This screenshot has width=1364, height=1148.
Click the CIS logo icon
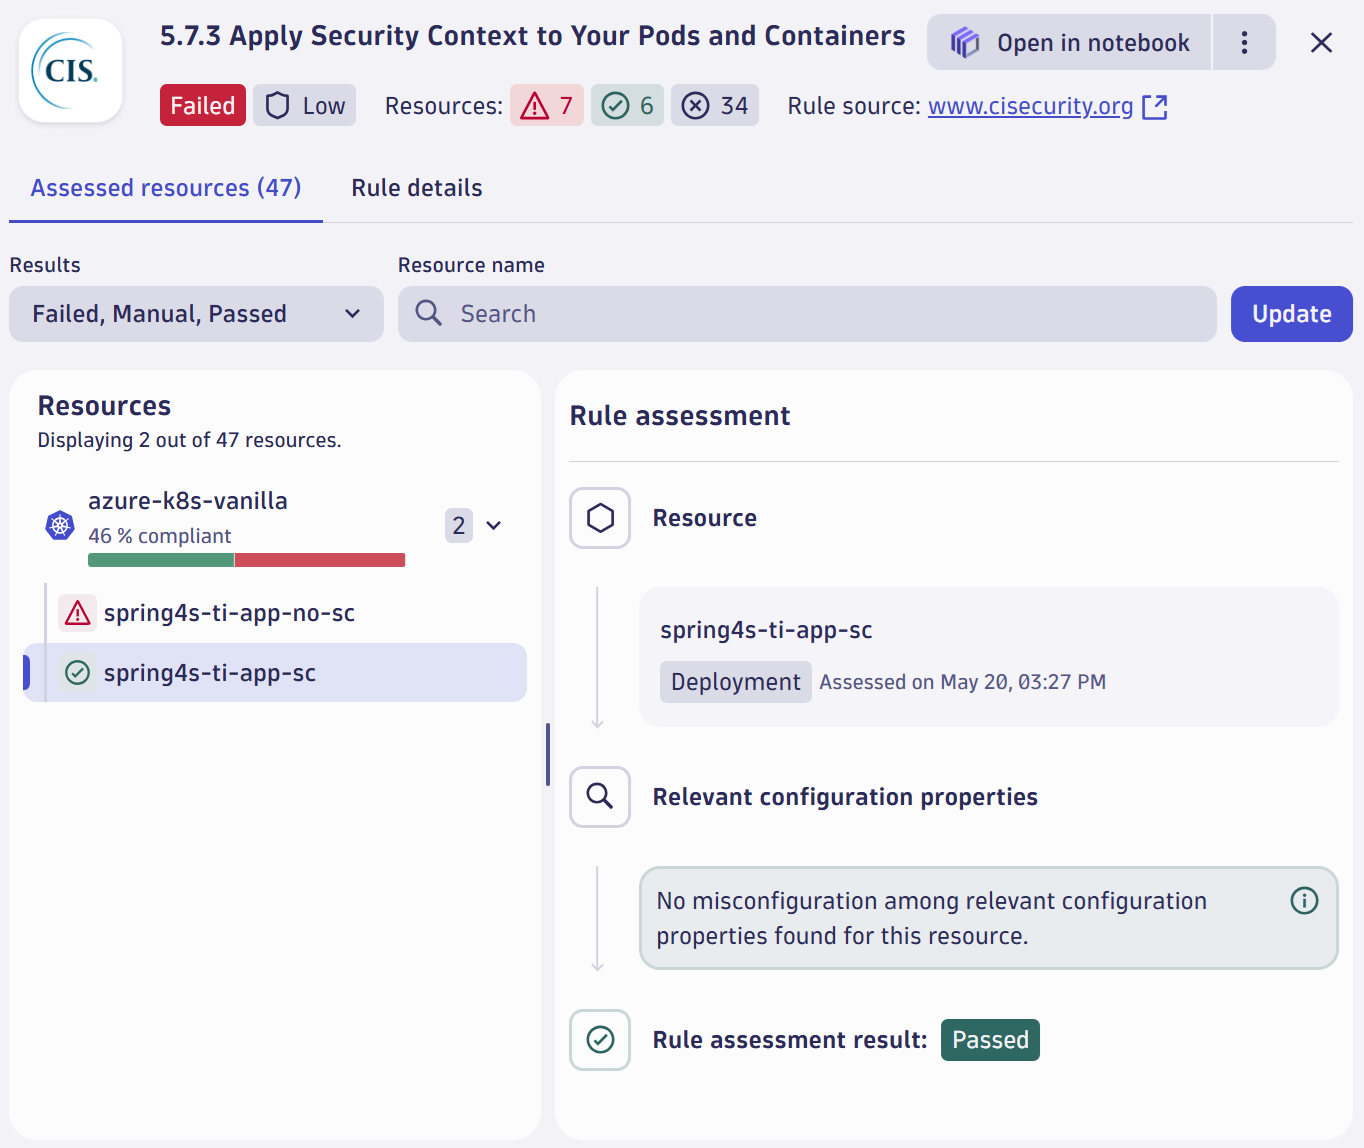[69, 69]
